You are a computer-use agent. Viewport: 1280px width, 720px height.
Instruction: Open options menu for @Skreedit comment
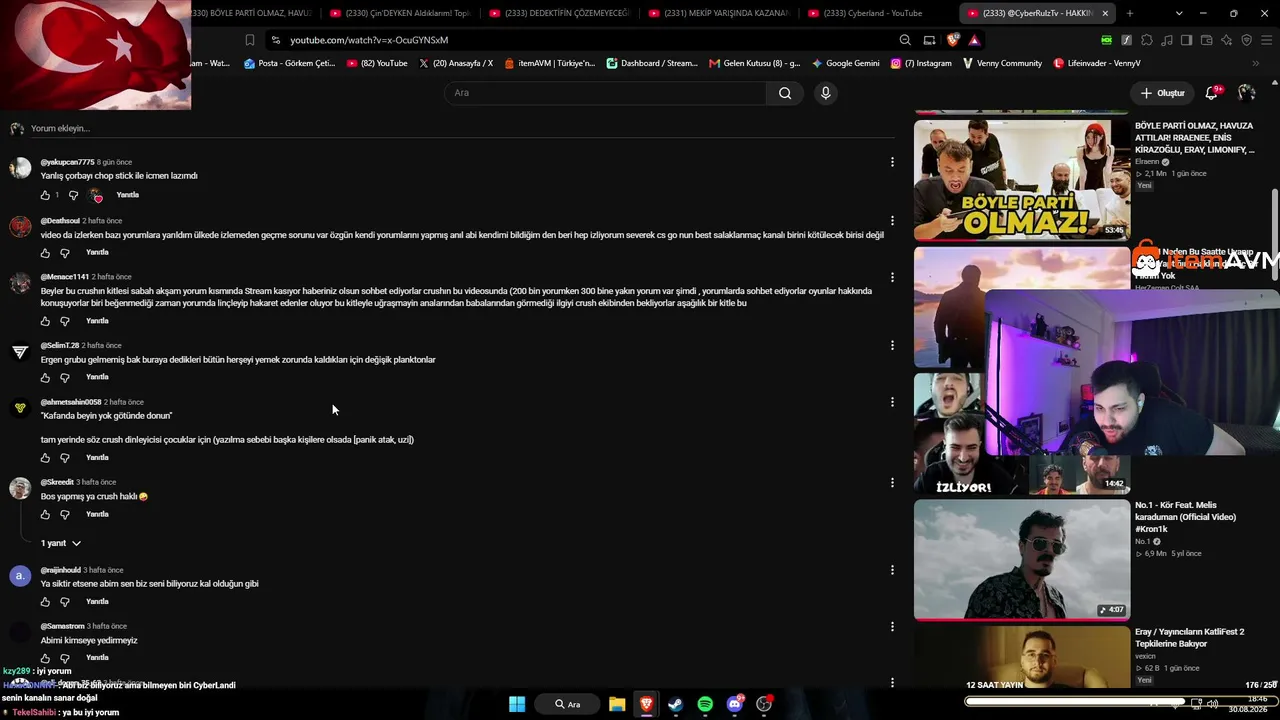point(892,483)
